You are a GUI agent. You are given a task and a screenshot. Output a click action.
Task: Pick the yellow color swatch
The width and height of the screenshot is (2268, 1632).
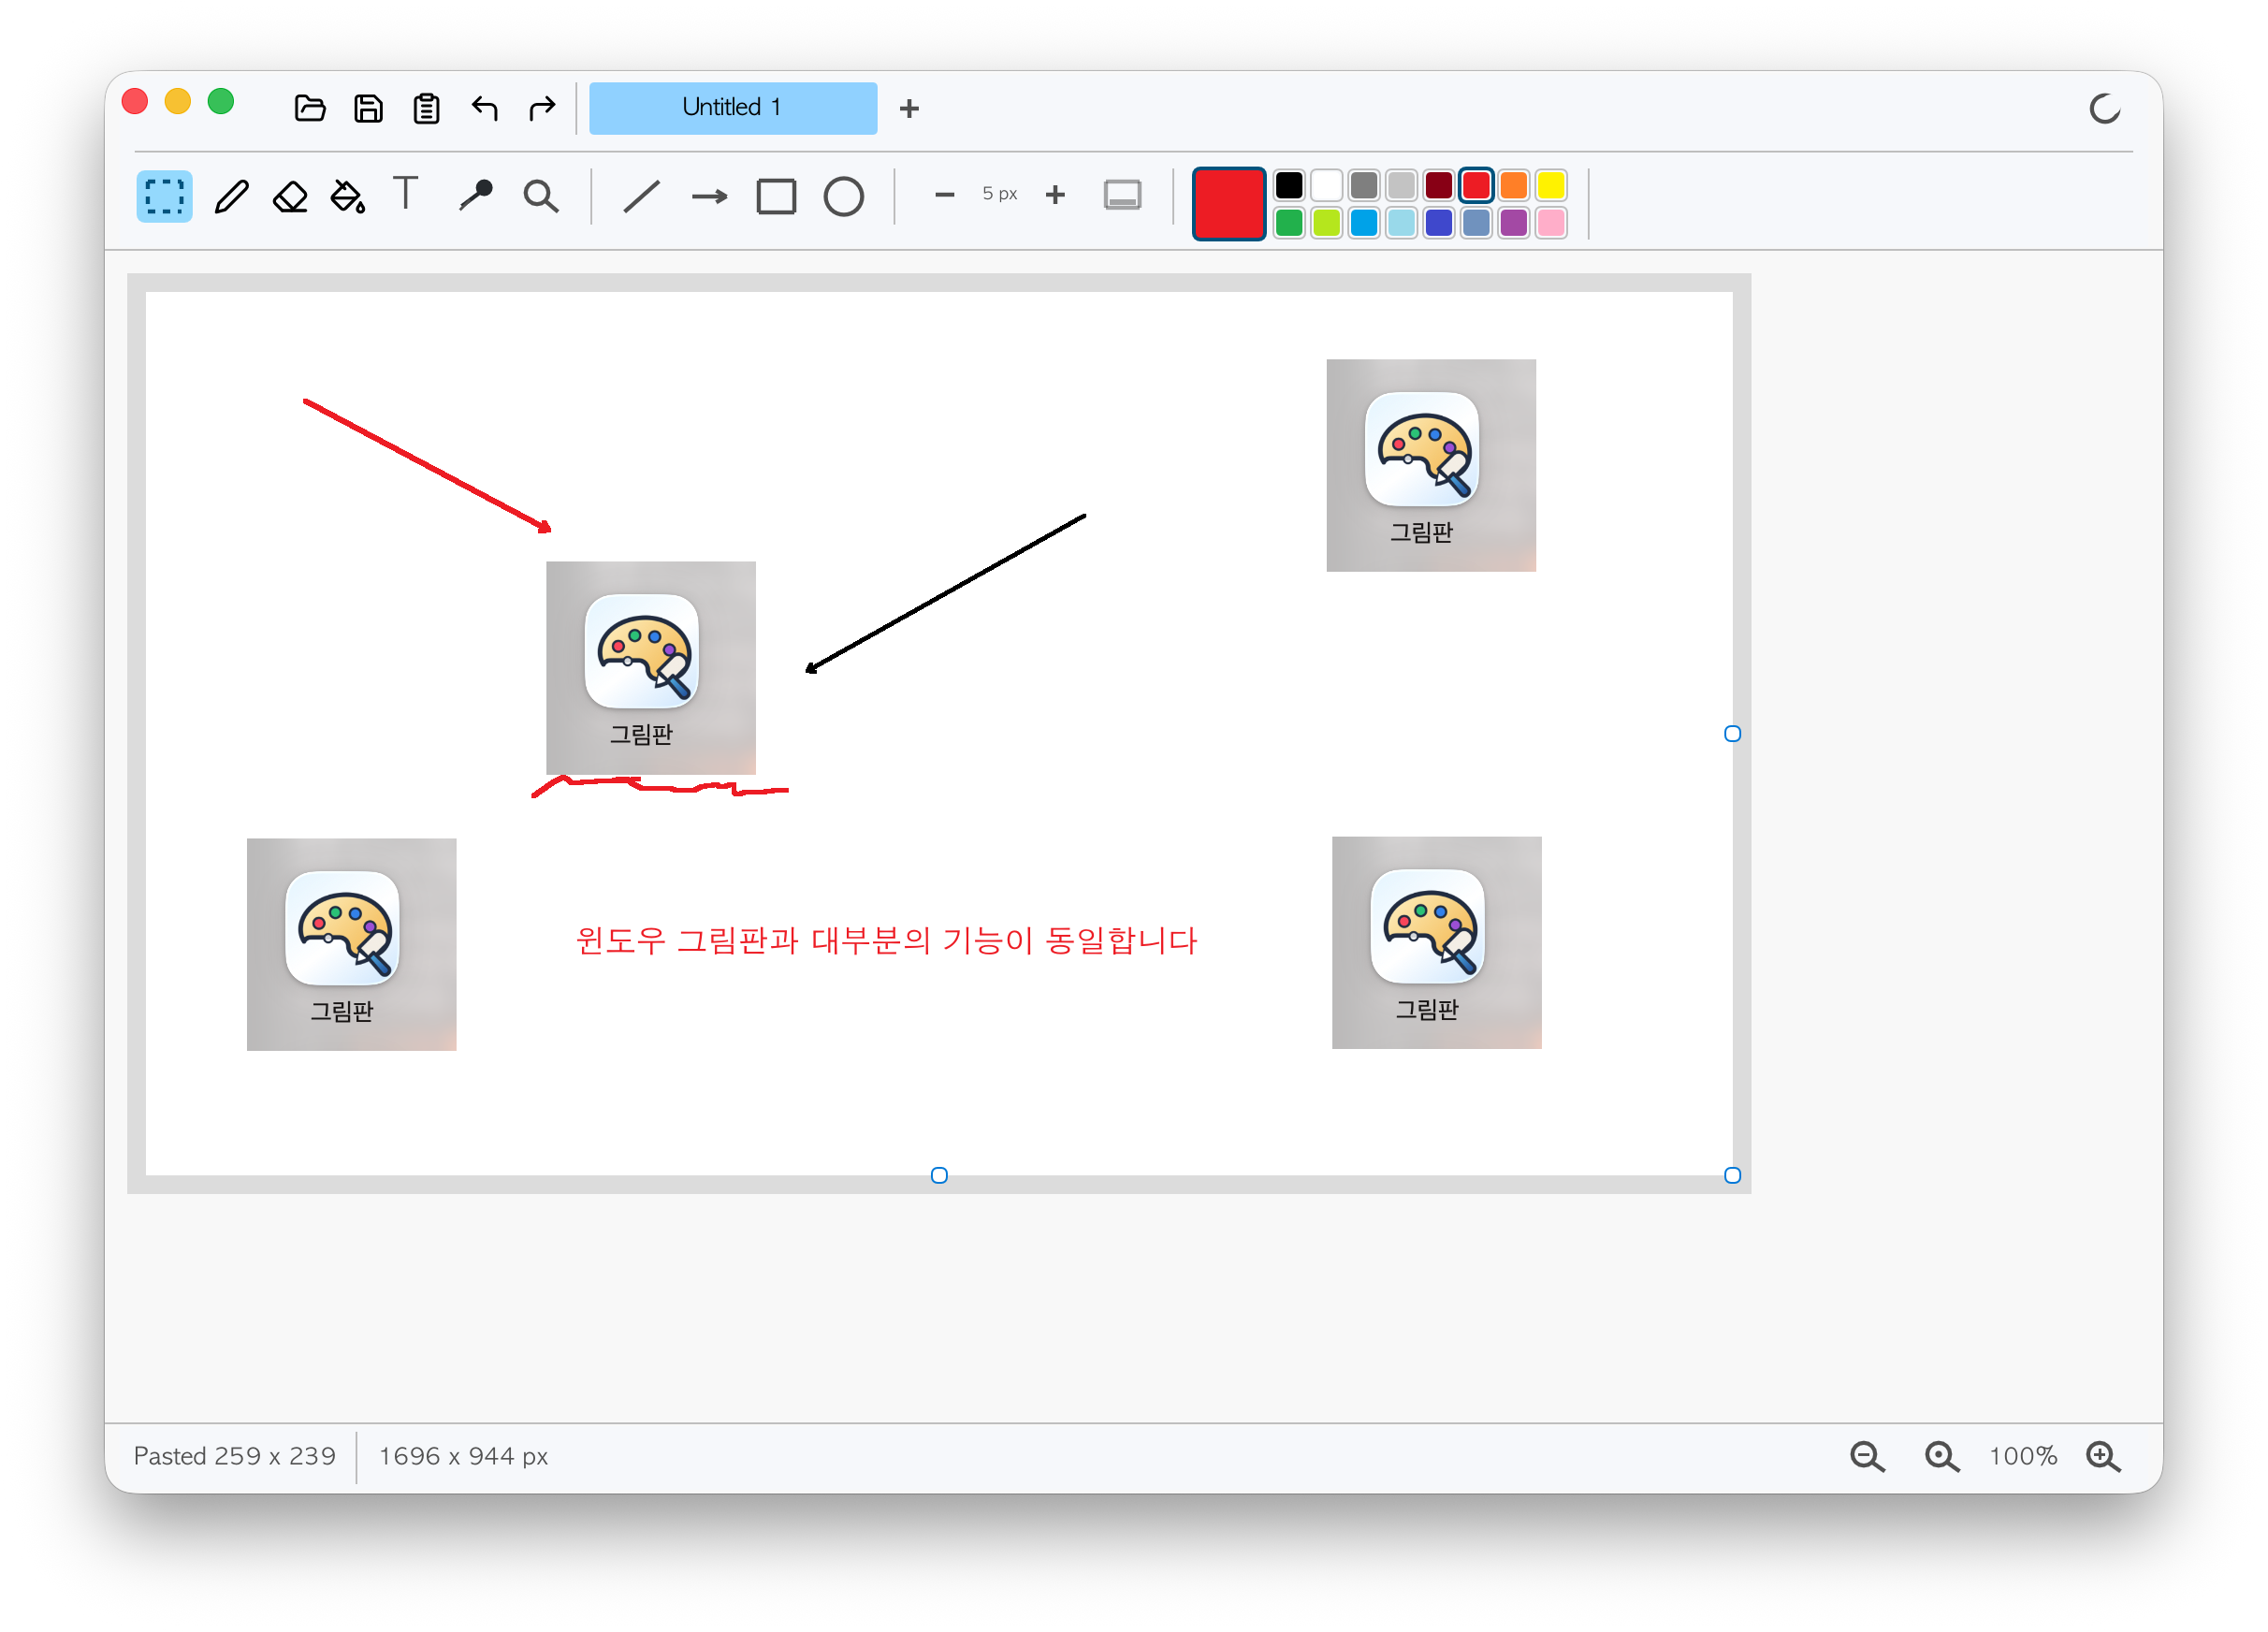(1551, 185)
